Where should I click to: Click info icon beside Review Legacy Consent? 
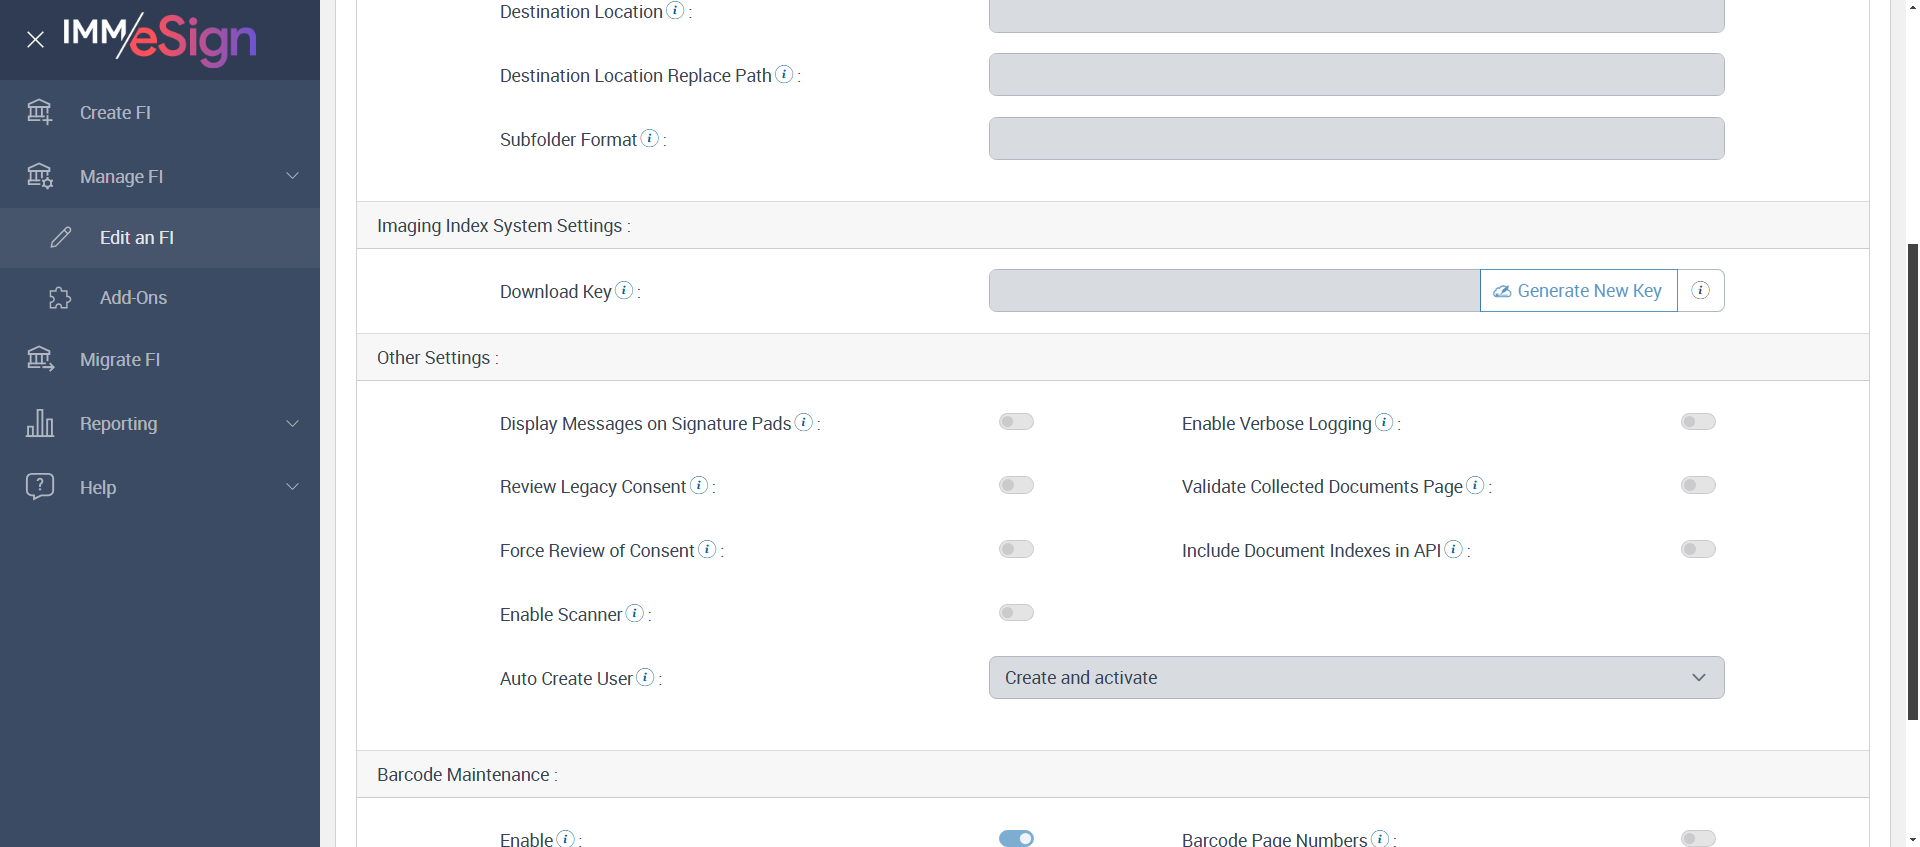[699, 485]
